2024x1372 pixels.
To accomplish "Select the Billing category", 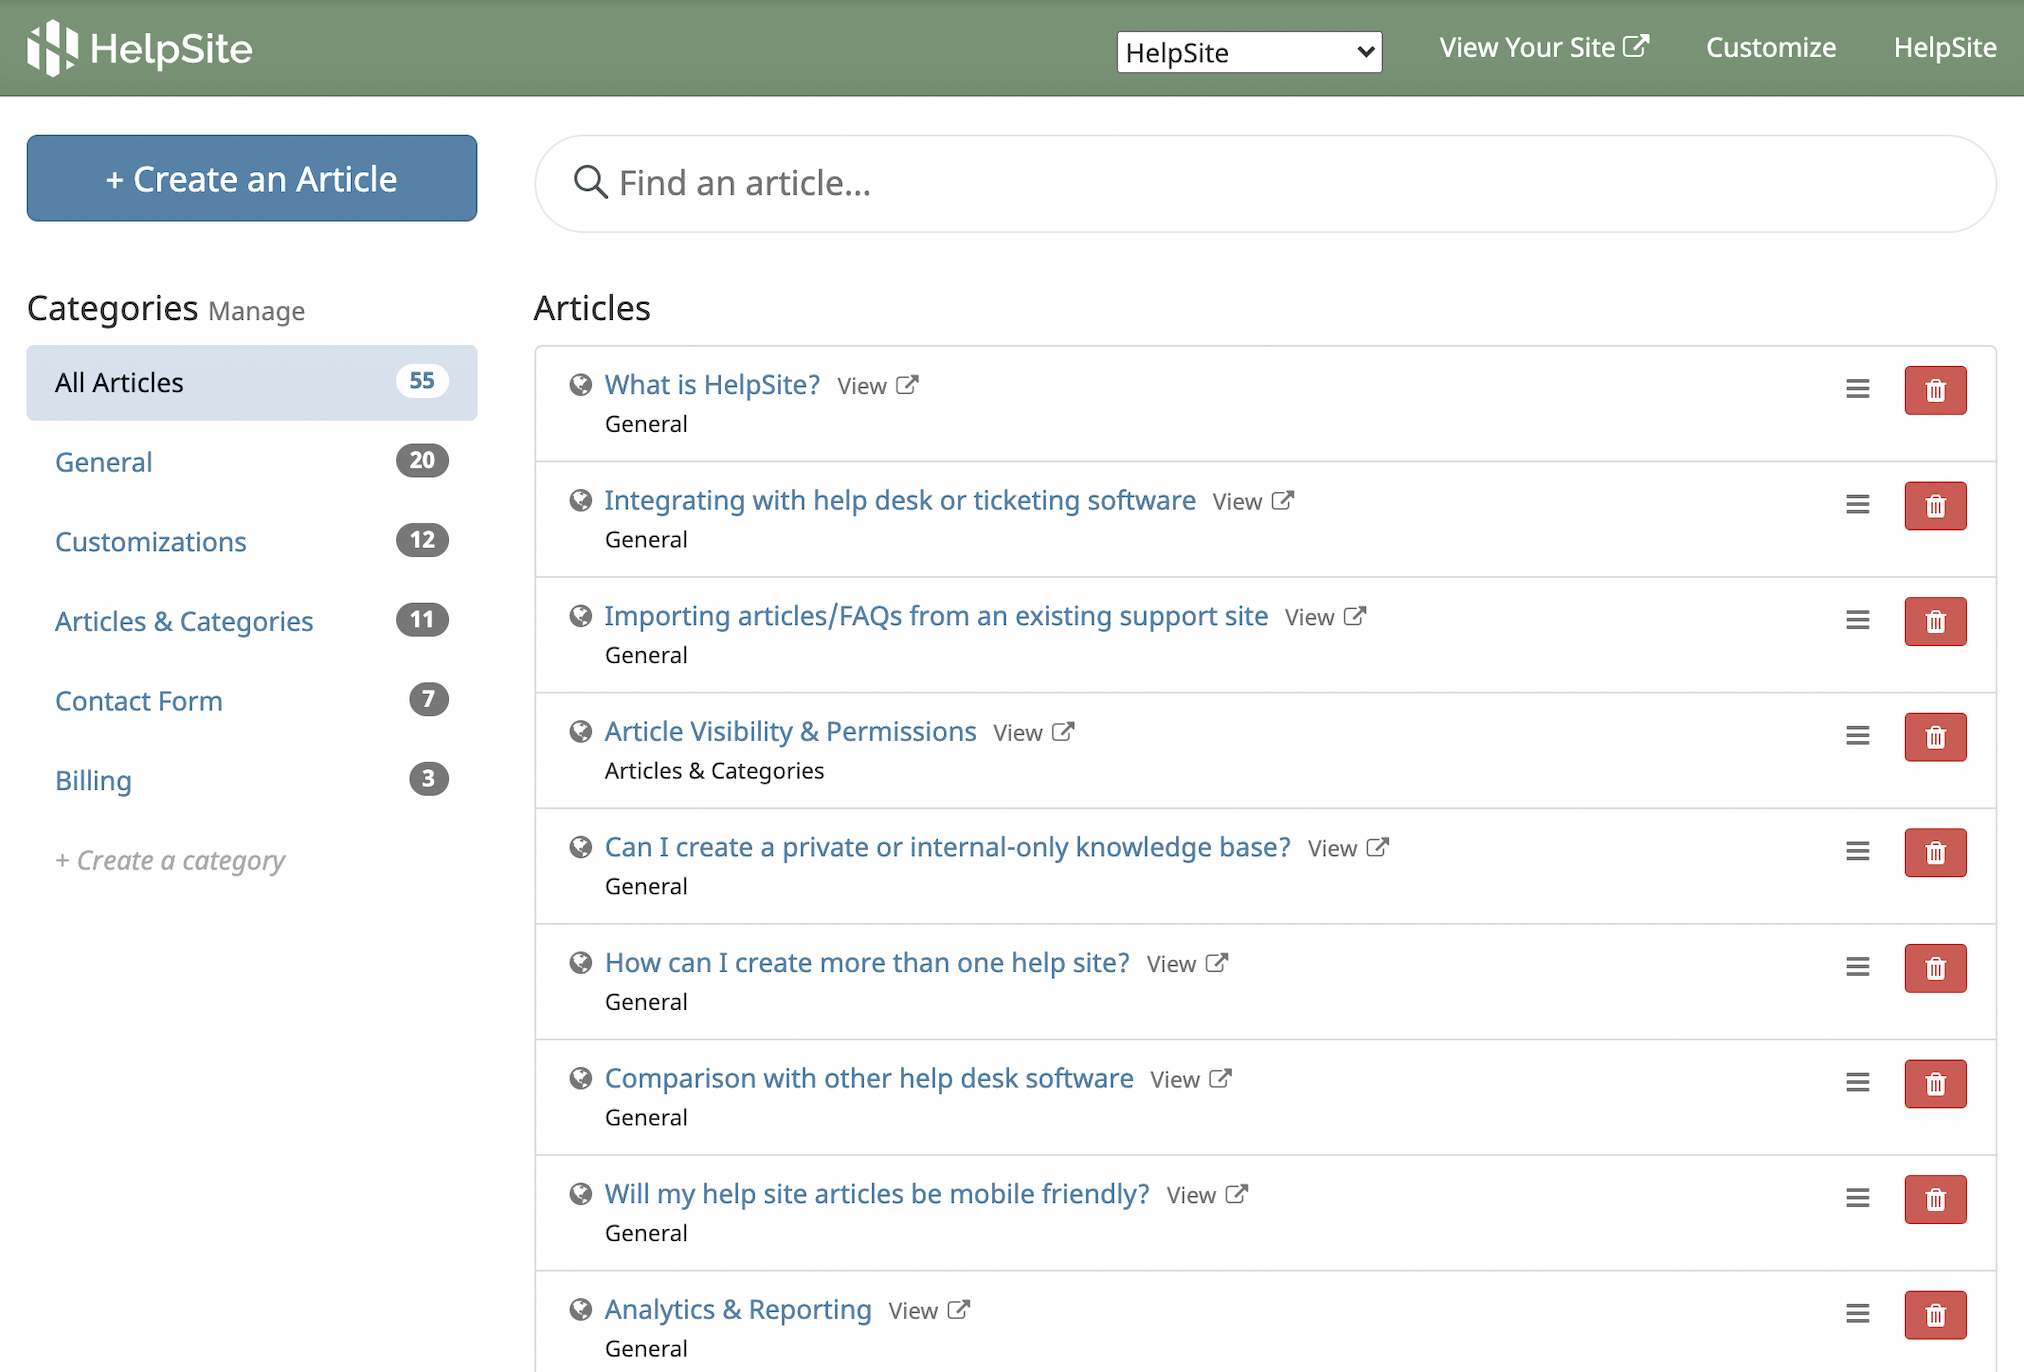I will [x=93, y=780].
